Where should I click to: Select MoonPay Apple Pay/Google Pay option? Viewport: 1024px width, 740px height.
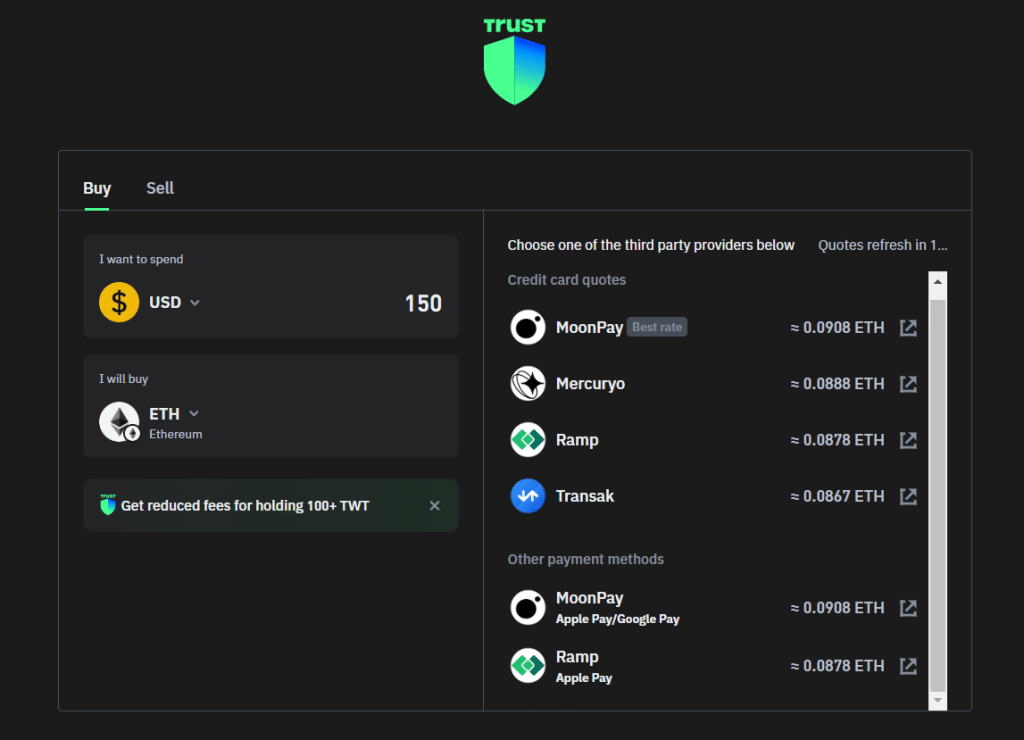[714, 607]
